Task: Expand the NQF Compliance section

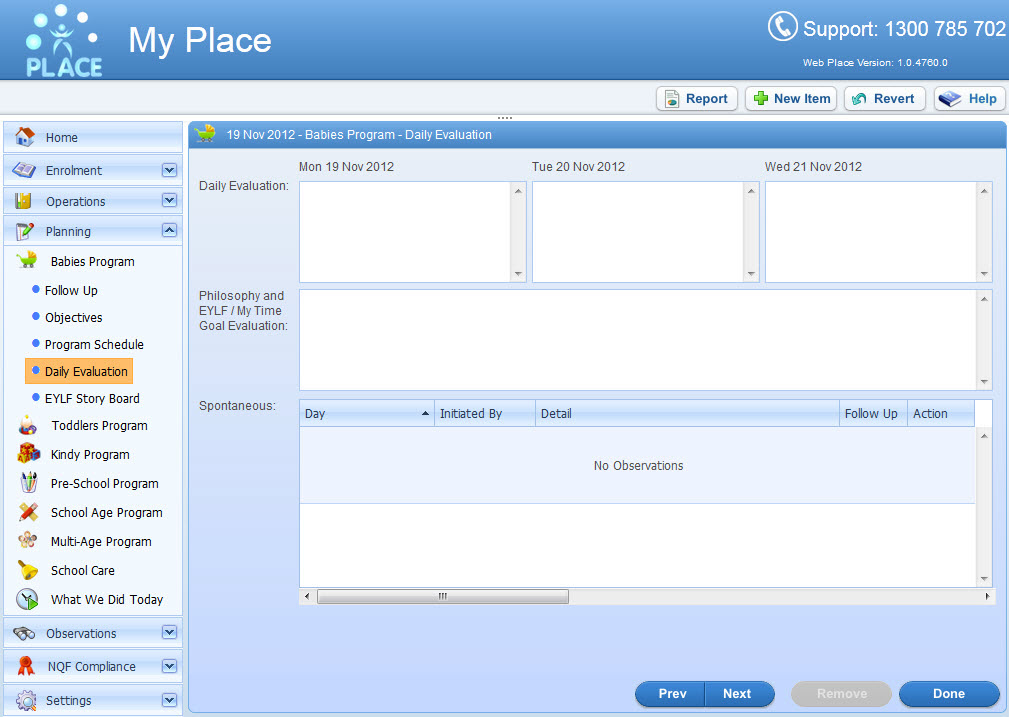Action: tap(169, 666)
